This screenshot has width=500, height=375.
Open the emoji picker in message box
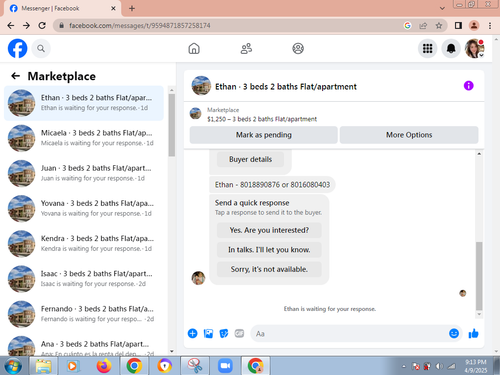(454, 333)
